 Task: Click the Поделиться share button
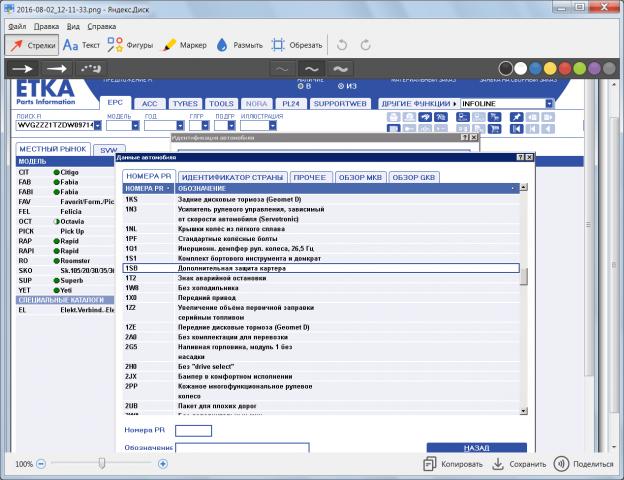pyautogui.click(x=584, y=464)
